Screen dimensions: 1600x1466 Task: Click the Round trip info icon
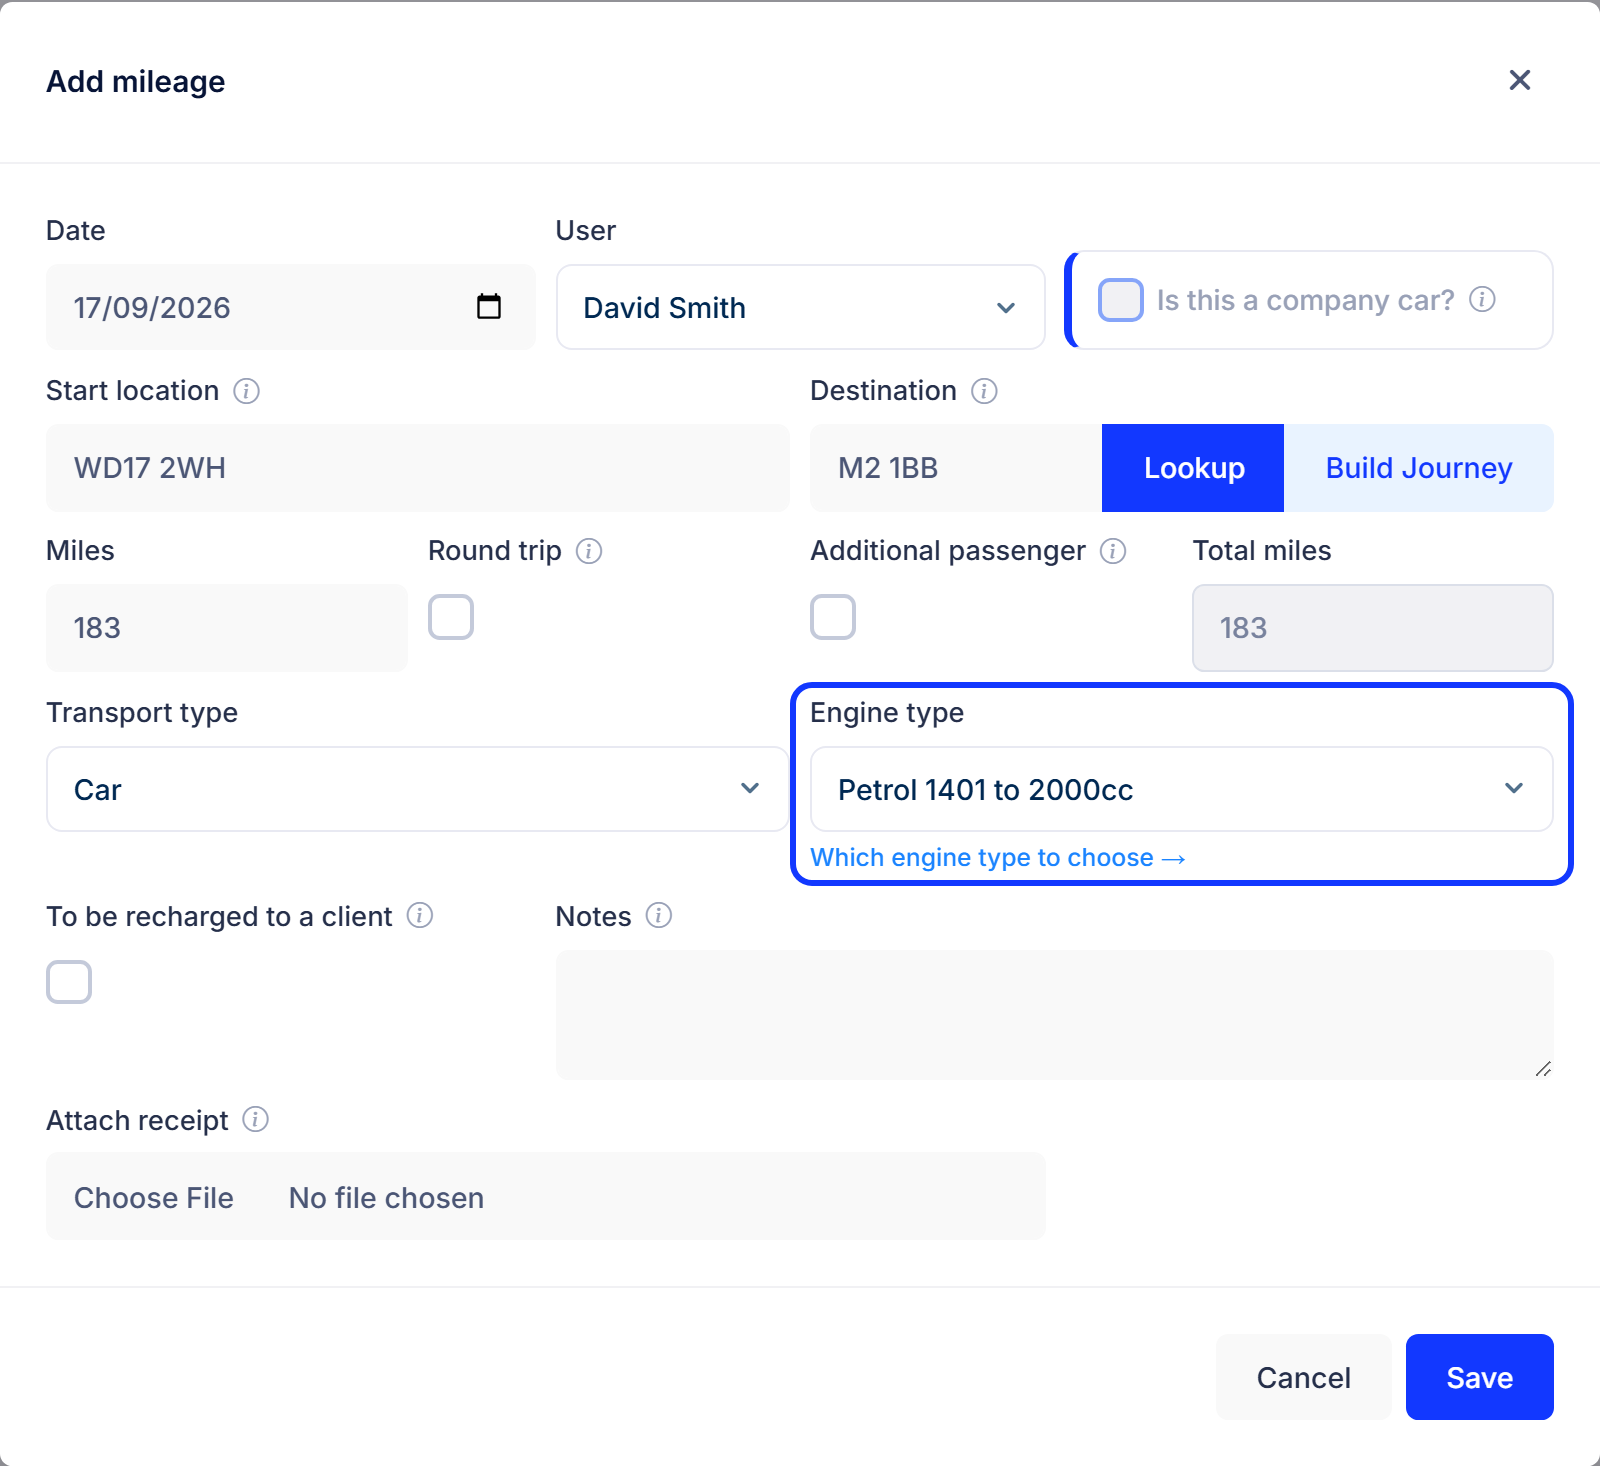tap(589, 551)
